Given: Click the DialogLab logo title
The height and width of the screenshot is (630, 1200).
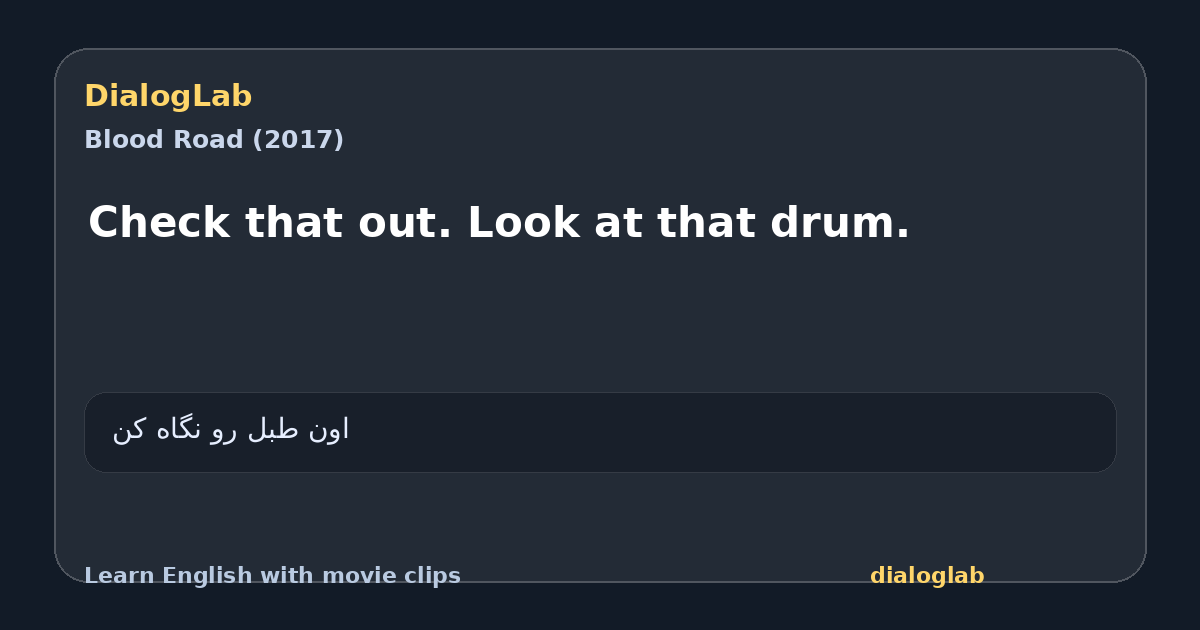Looking at the screenshot, I should pos(168,96).
